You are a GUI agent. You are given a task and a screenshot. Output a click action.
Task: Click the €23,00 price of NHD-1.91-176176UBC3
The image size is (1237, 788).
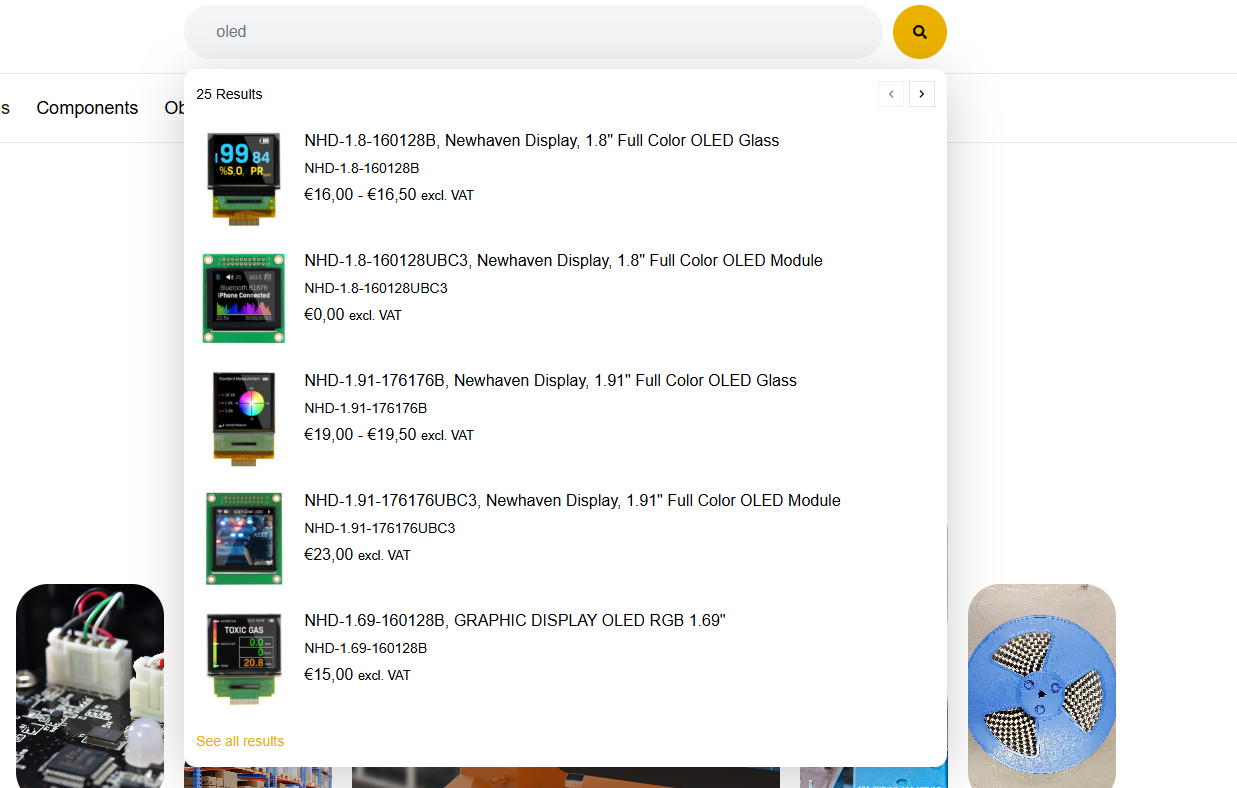coord(329,555)
